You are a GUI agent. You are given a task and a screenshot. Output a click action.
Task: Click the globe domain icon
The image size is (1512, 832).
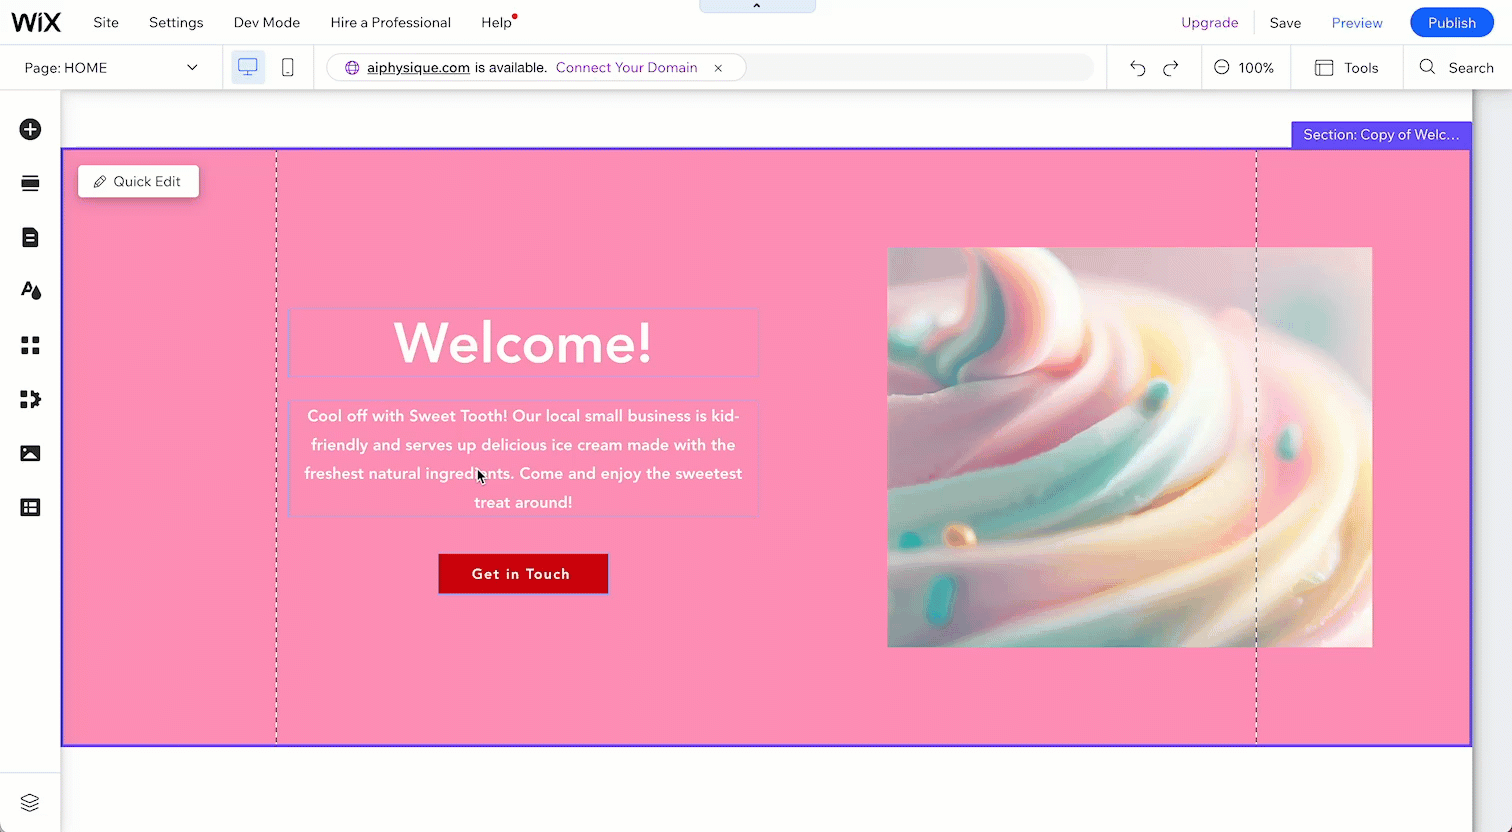(351, 68)
